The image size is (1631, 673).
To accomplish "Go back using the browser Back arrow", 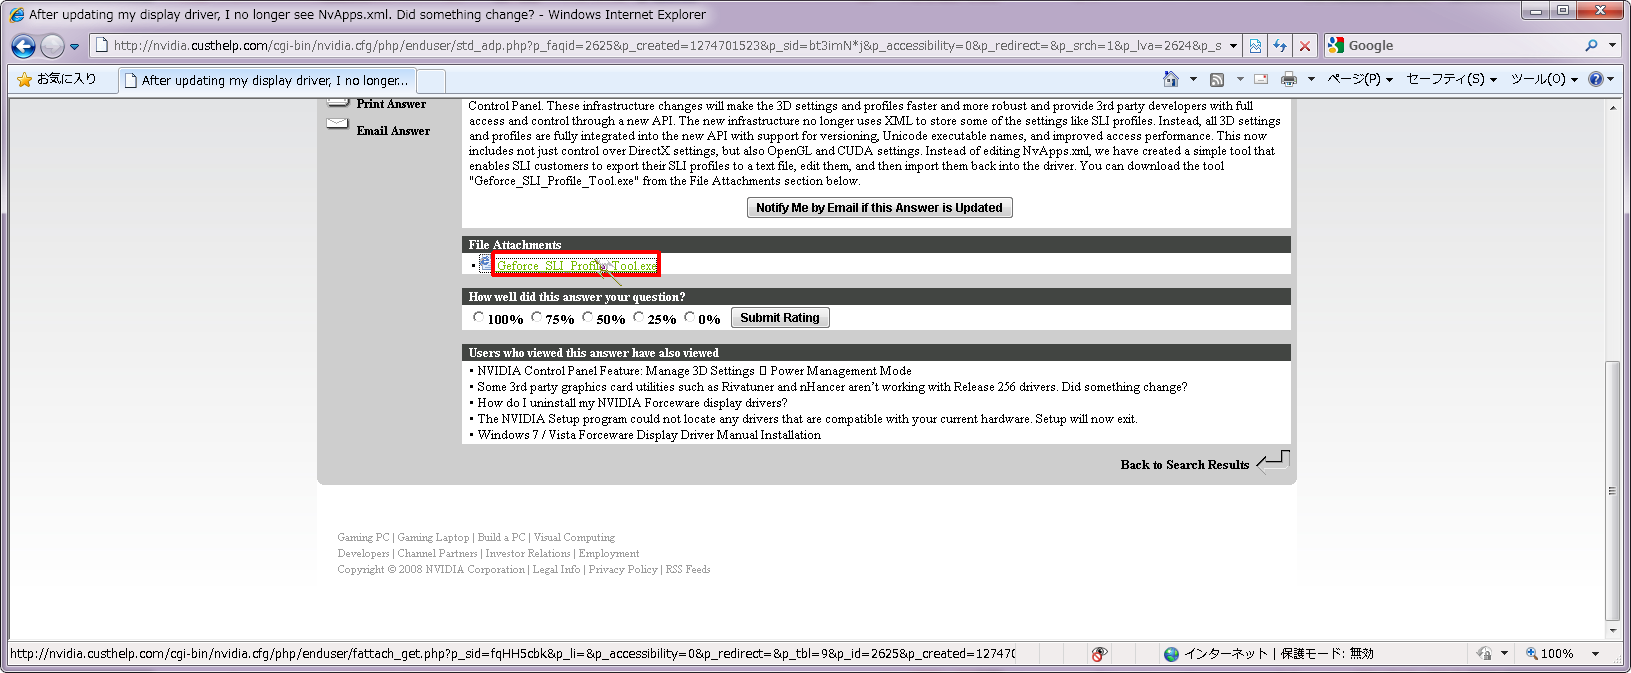I will click(x=23, y=46).
